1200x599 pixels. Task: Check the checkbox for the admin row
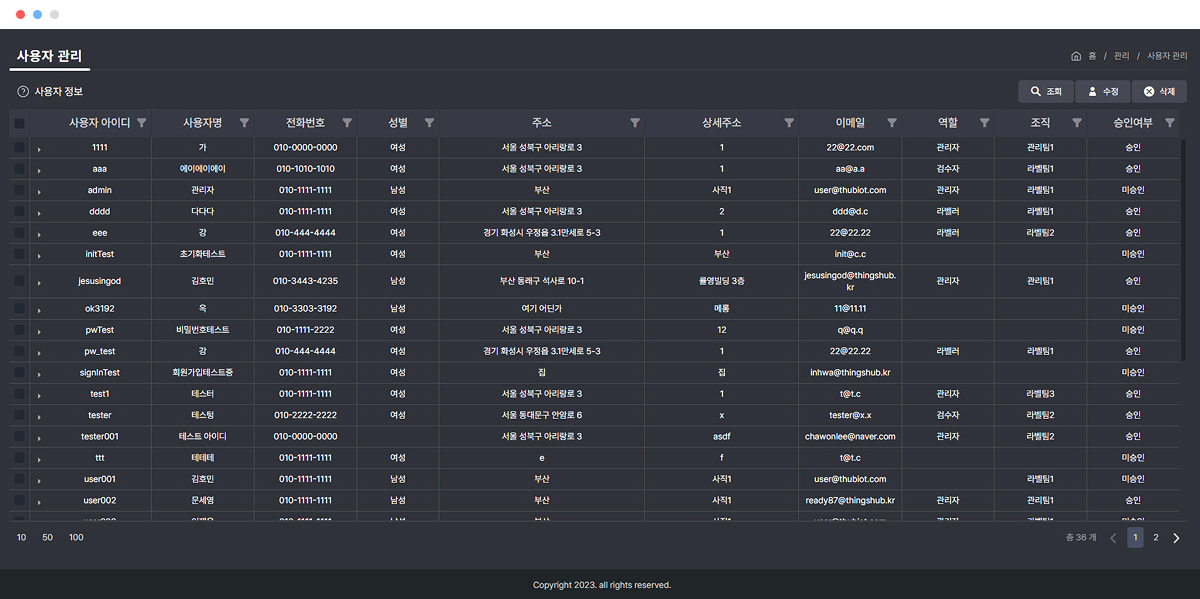pyautogui.click(x=17, y=189)
